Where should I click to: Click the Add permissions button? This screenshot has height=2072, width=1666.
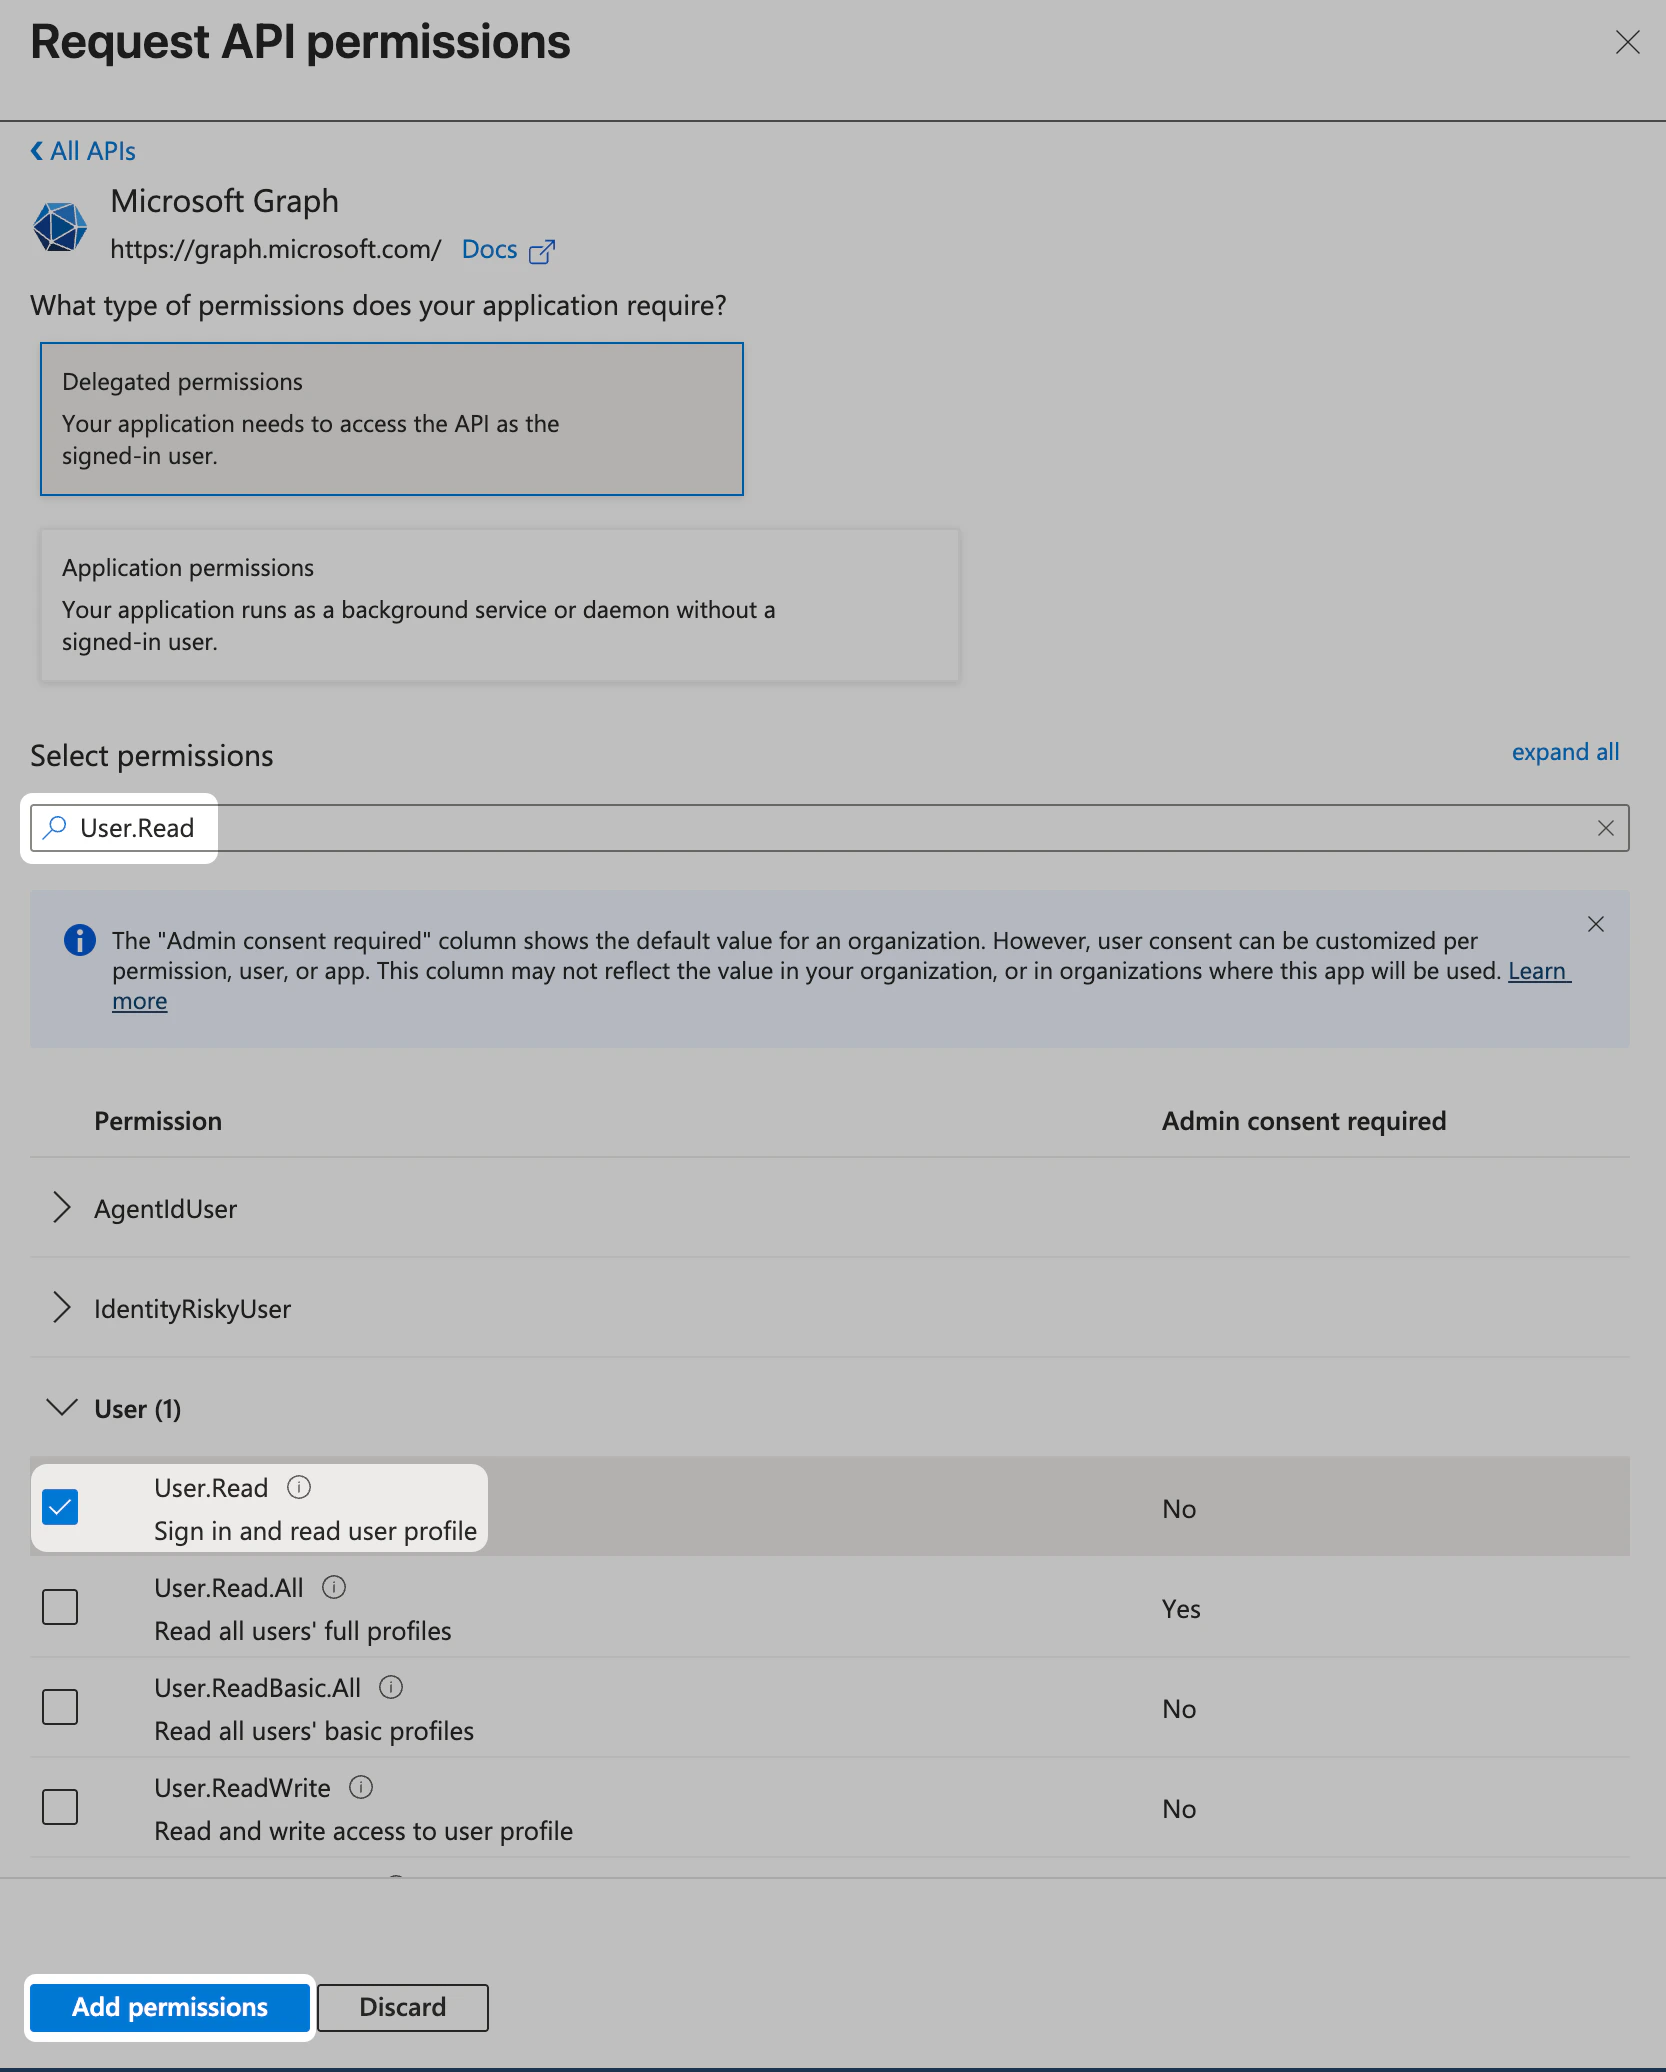click(168, 2007)
